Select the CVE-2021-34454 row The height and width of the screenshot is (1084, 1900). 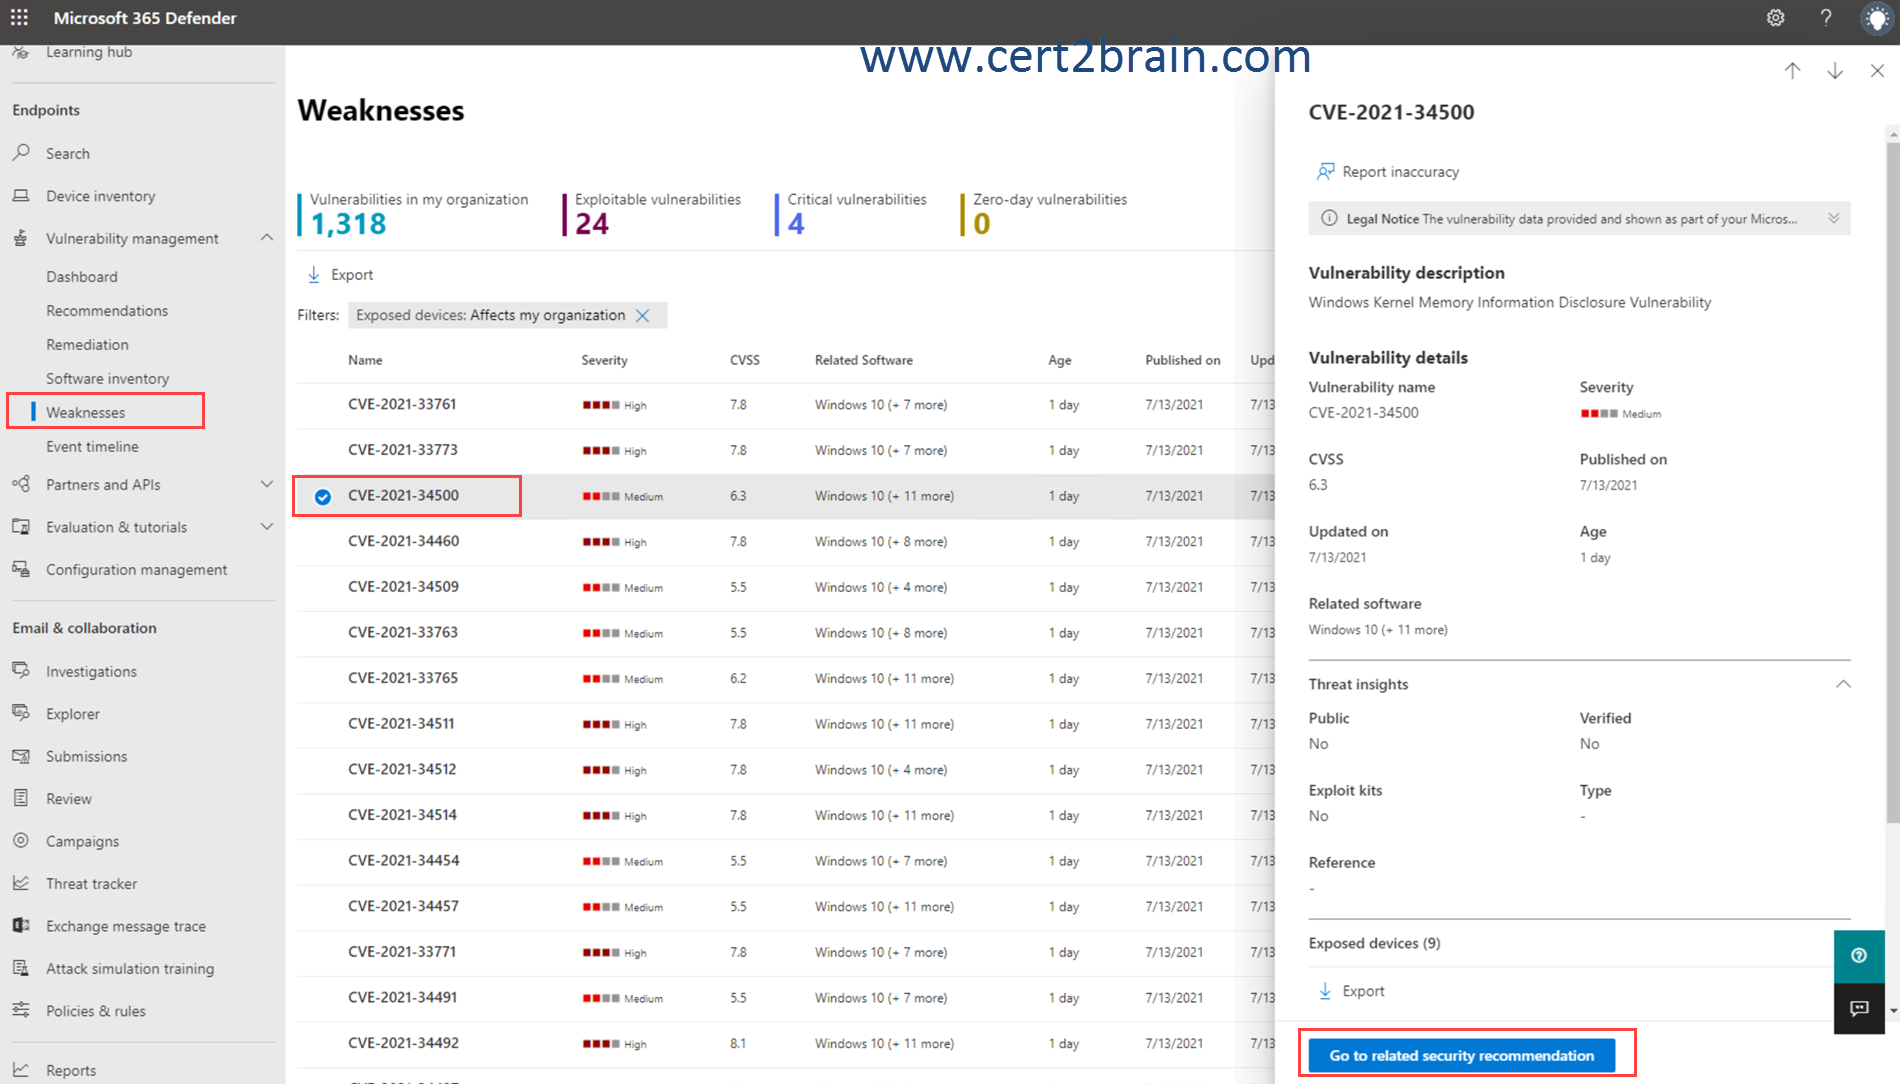click(785, 861)
